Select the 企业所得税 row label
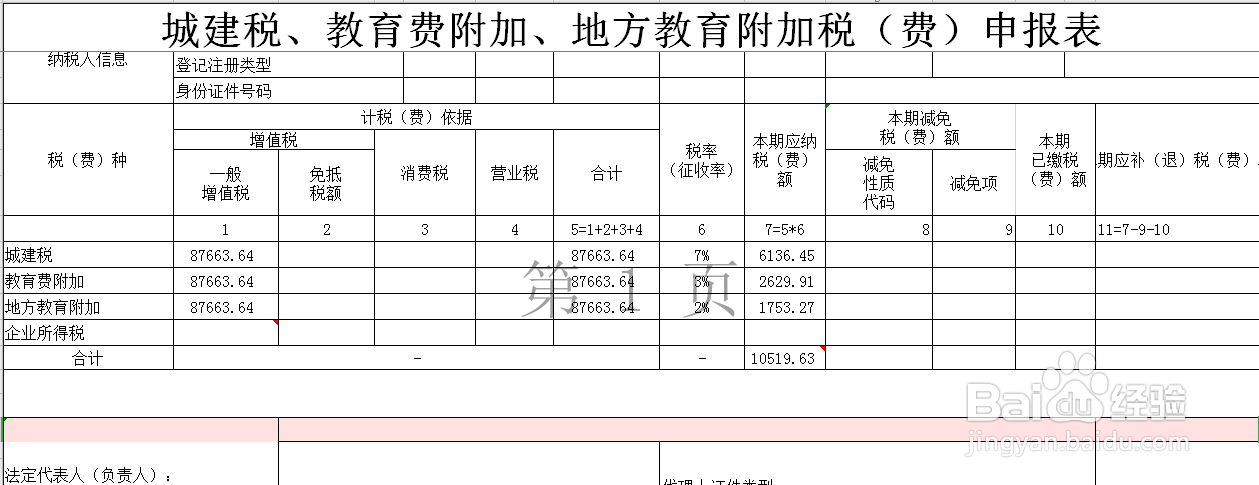Screen dimensions: 1259x485 [x=88, y=333]
